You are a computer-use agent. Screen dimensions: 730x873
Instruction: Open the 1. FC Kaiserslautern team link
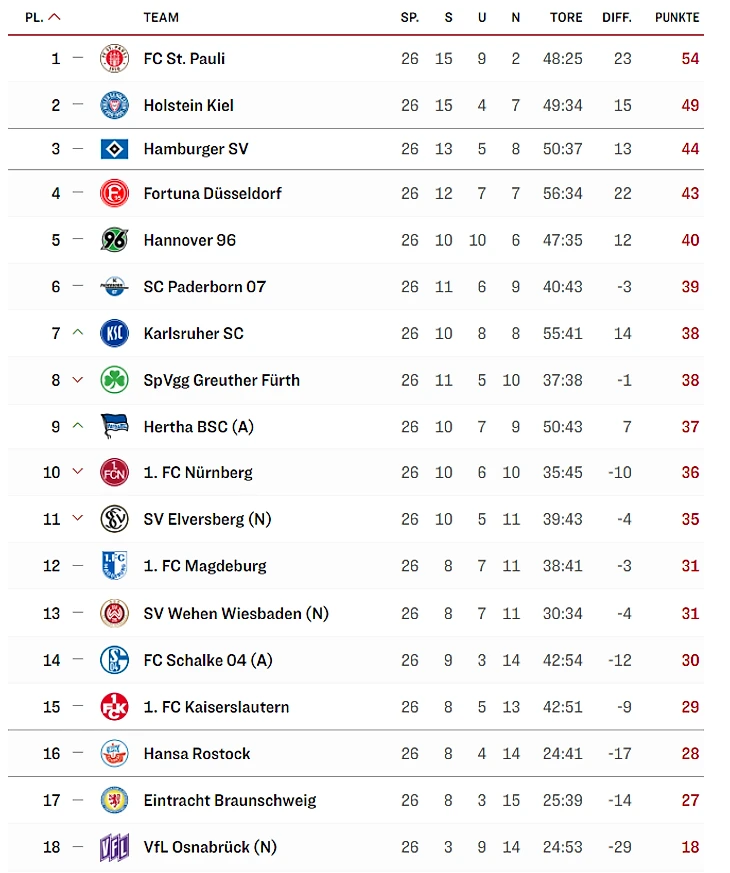pos(216,707)
